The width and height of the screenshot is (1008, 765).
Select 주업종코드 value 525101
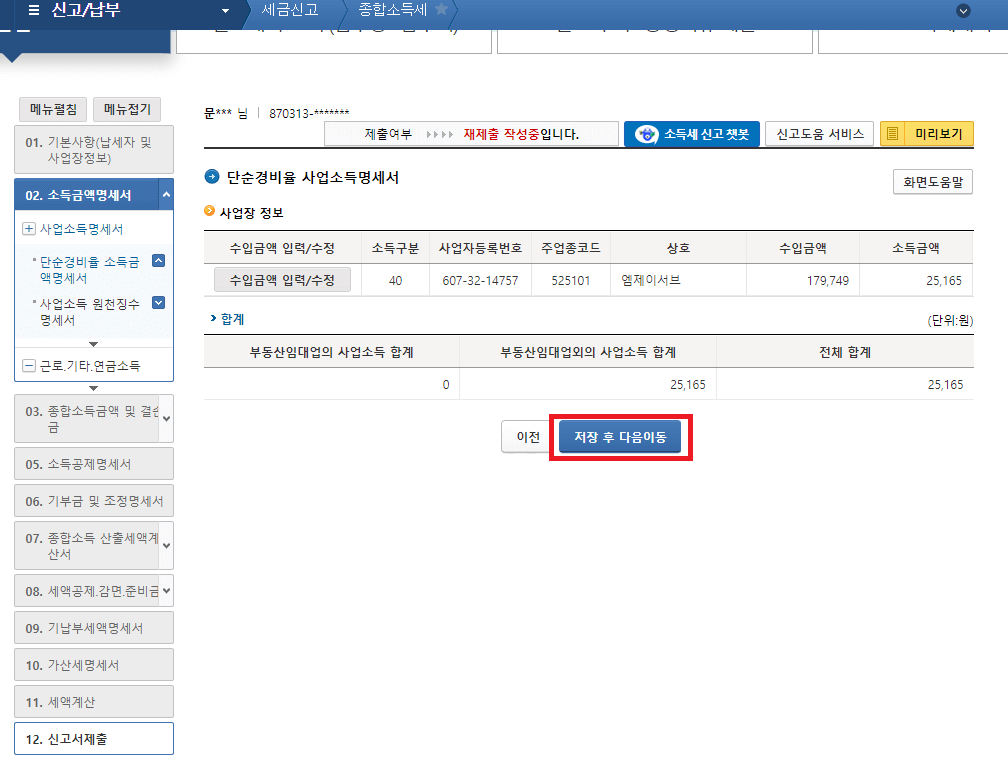(x=570, y=281)
